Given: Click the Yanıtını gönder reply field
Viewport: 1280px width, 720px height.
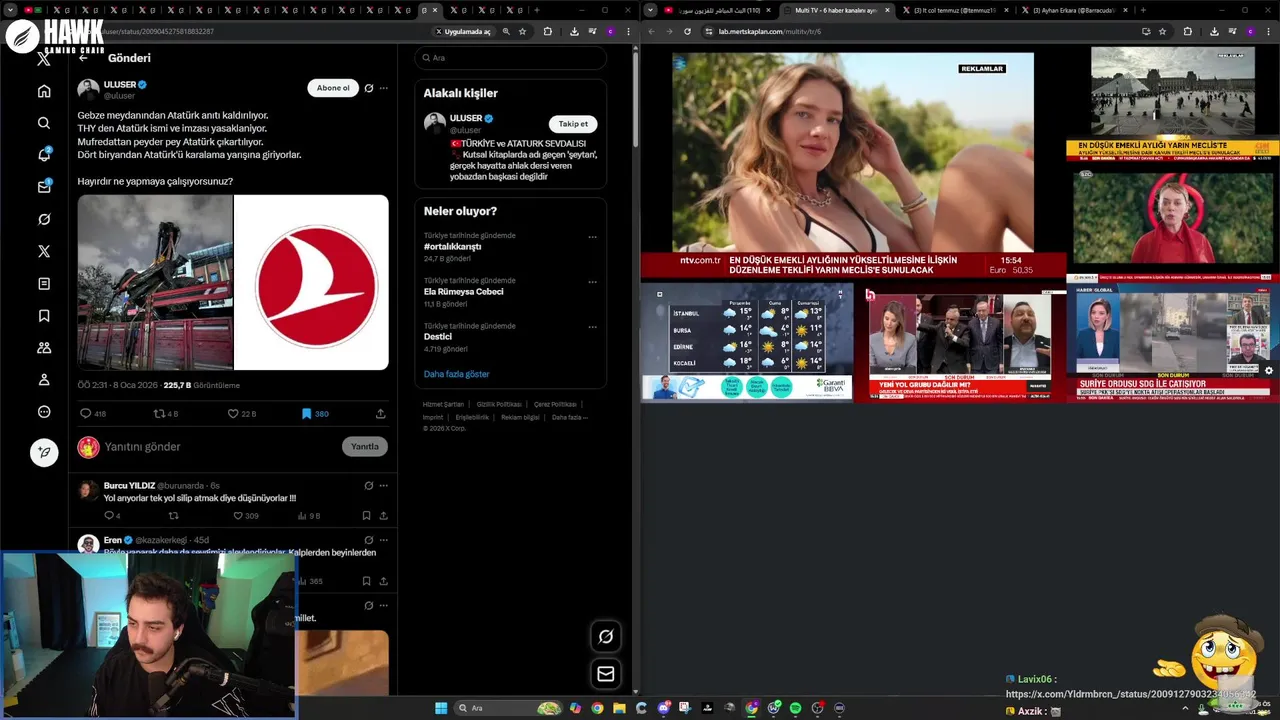Looking at the screenshot, I should point(142,447).
